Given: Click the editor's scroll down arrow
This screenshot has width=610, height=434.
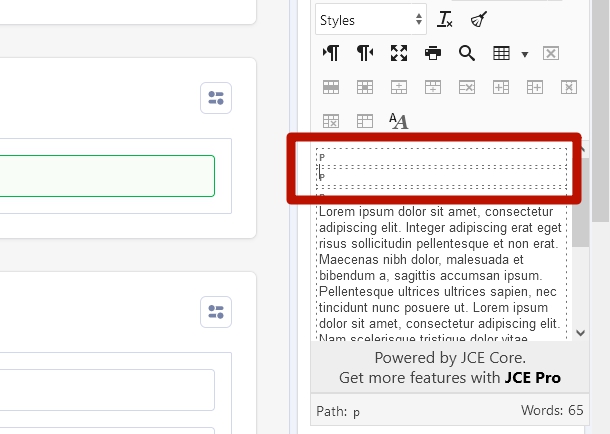Looking at the screenshot, I should (580, 333).
